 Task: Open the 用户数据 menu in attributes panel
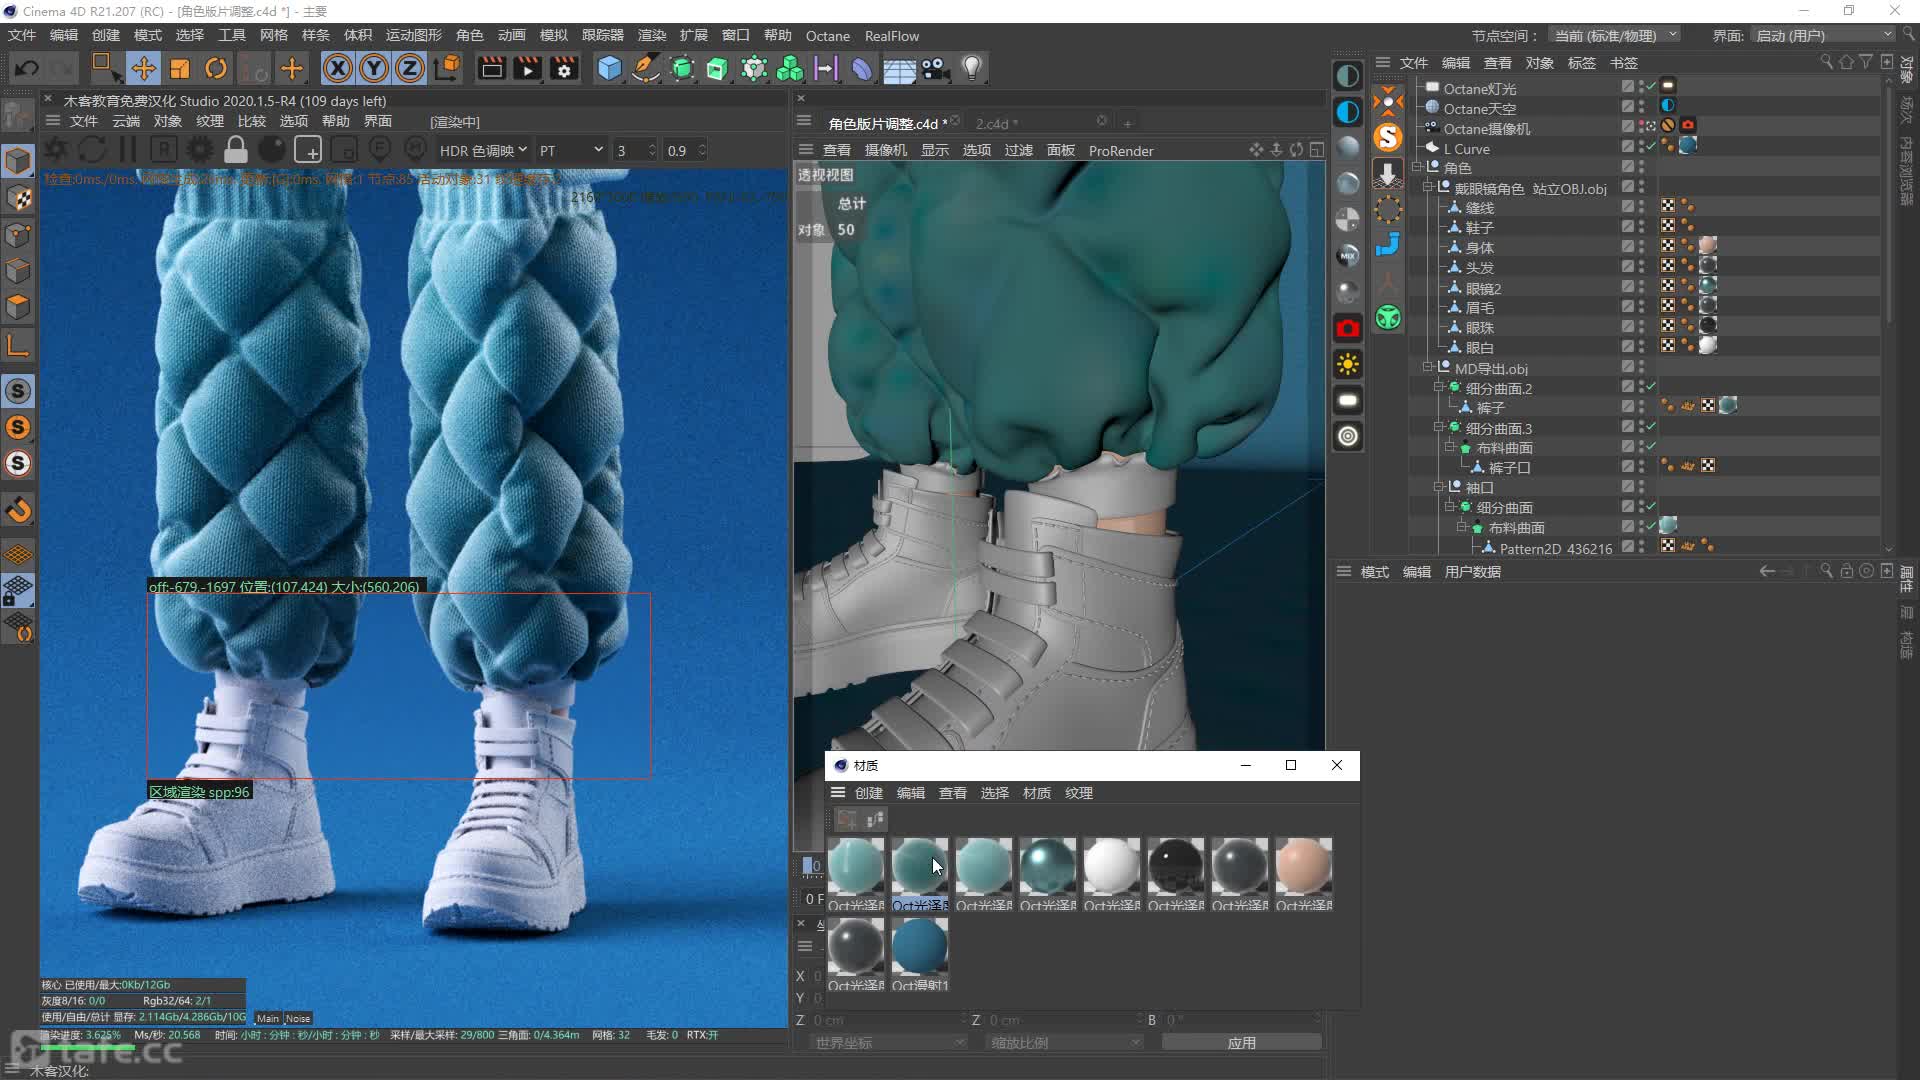1473,571
